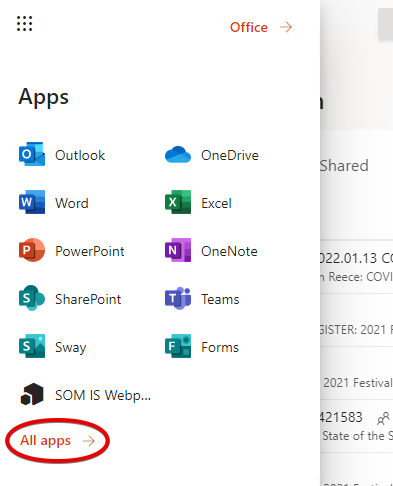Open the Office home link

point(249,27)
